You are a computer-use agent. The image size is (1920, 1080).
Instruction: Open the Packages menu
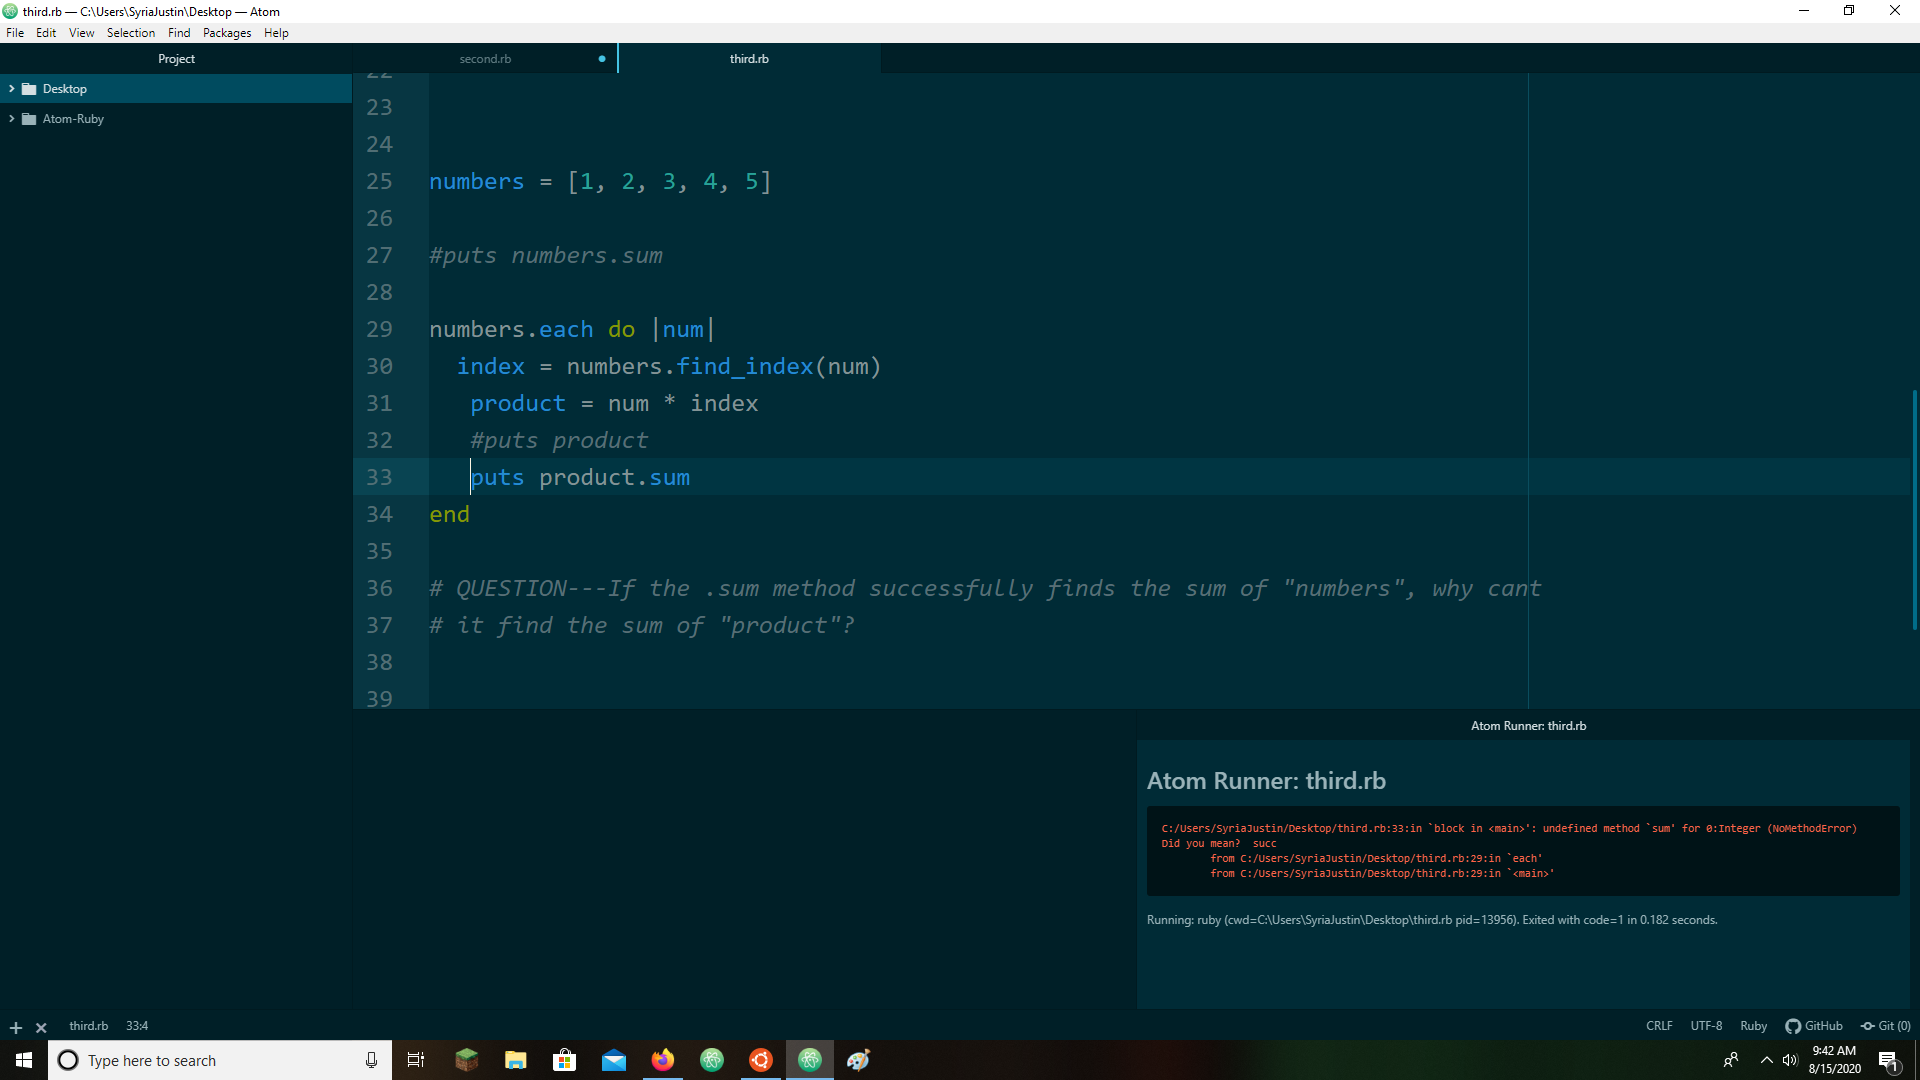[x=227, y=33]
